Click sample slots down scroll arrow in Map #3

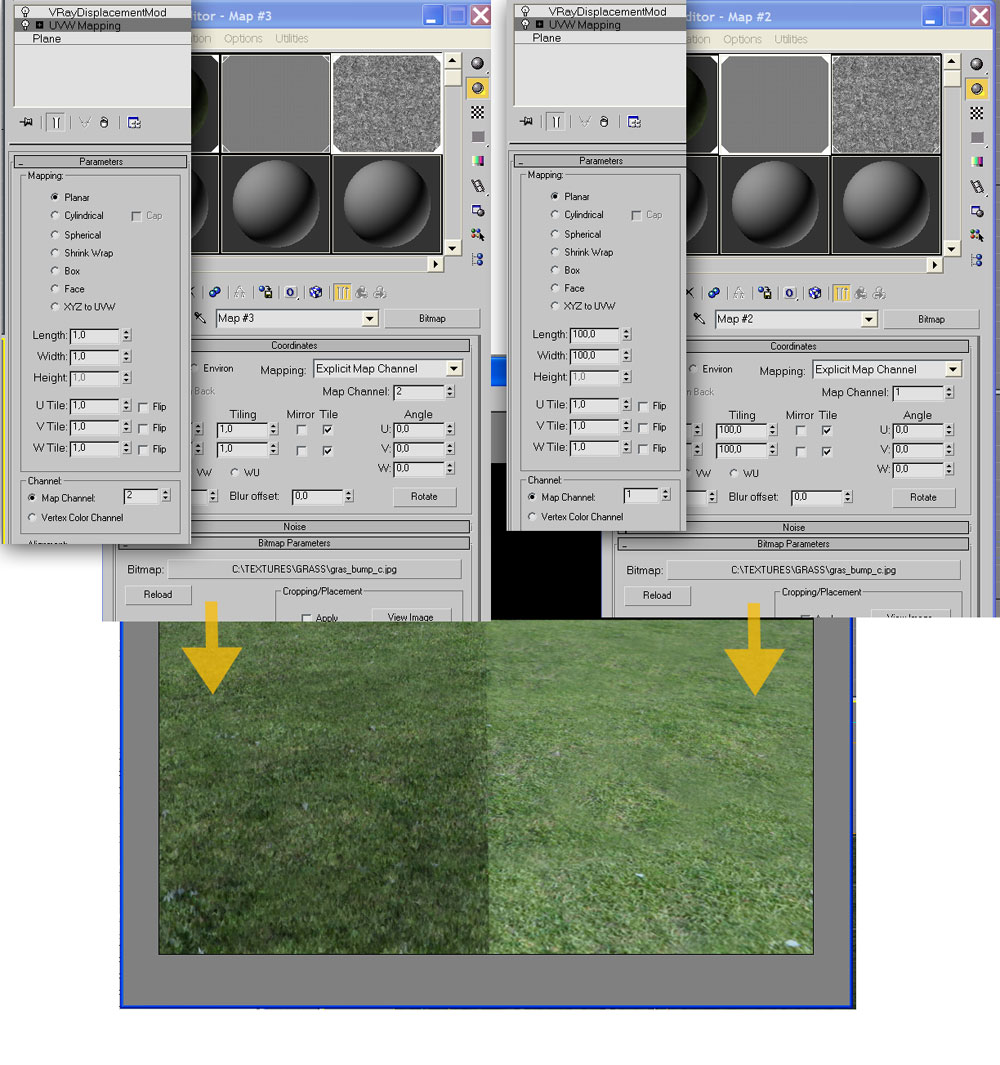point(452,249)
